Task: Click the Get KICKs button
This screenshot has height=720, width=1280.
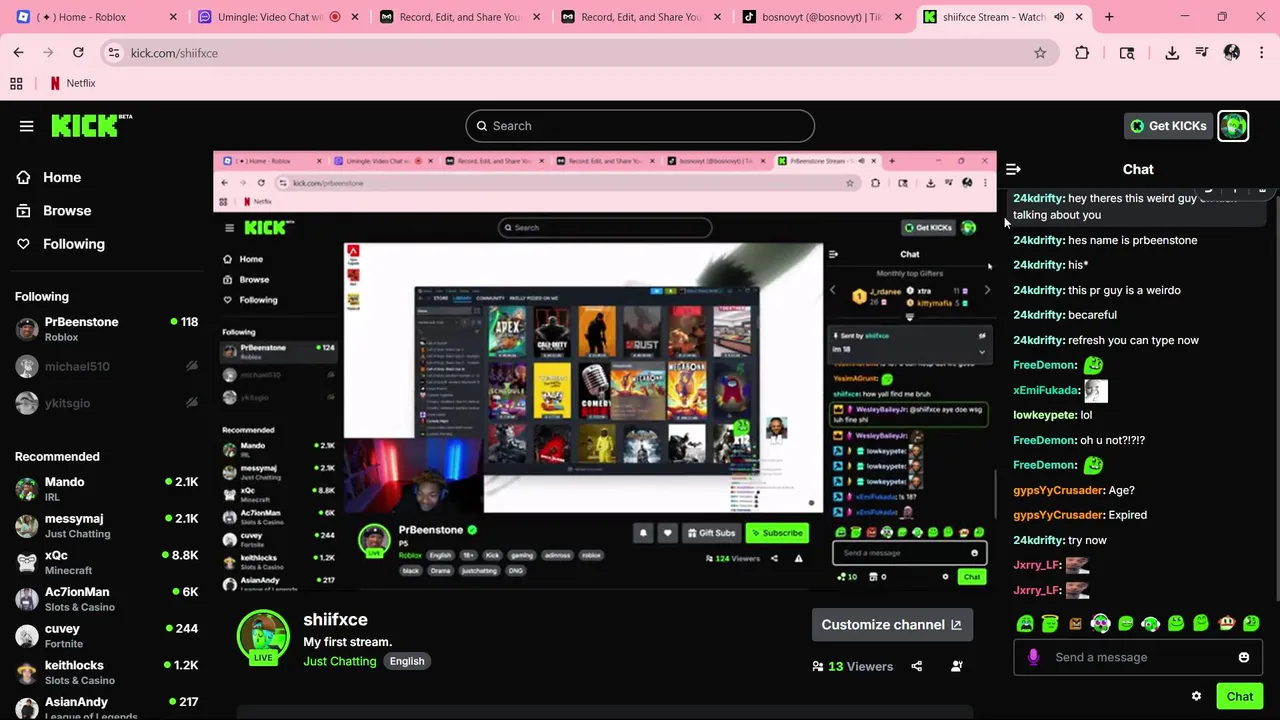Action: click(1168, 126)
